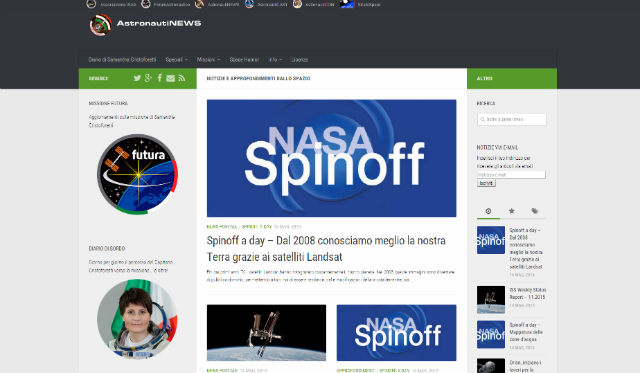Open the Twitter social link
This screenshot has height=373, width=640.
[x=137, y=78]
